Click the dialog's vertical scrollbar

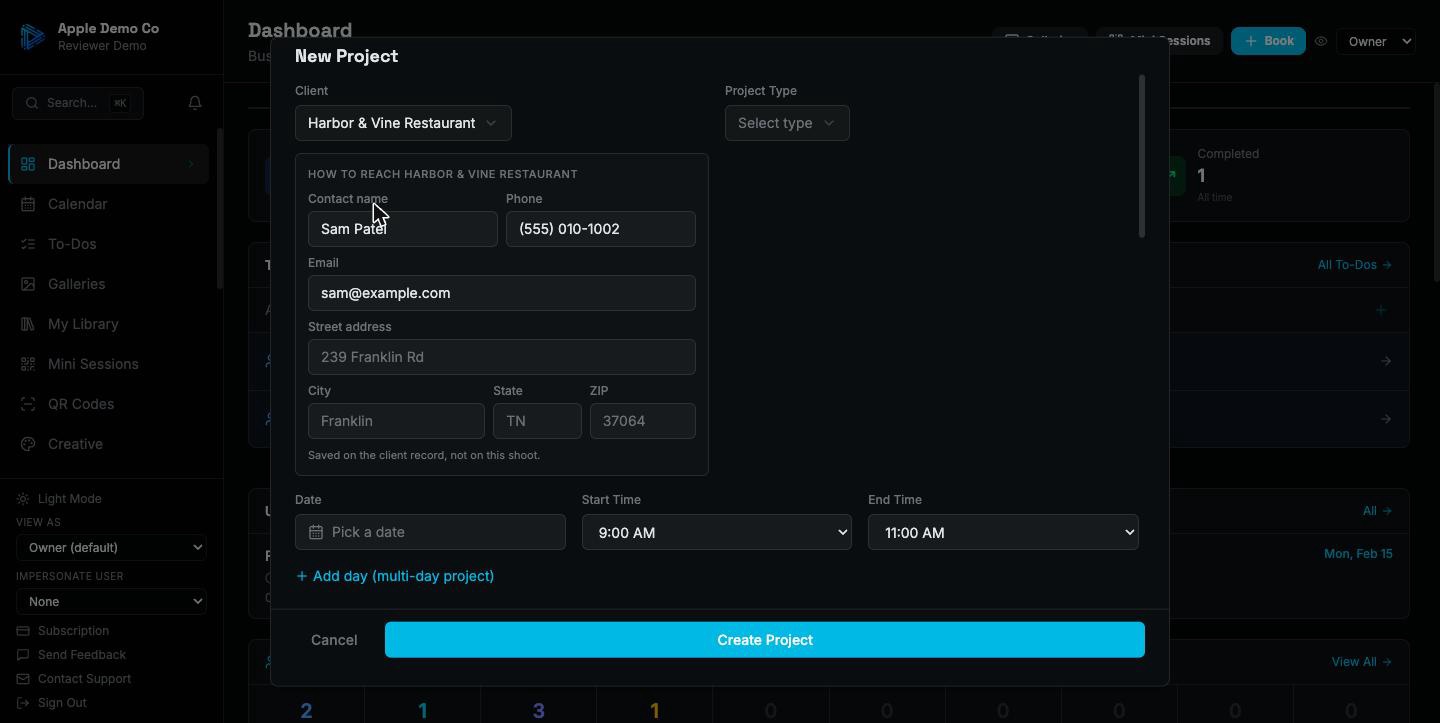pos(1142,156)
